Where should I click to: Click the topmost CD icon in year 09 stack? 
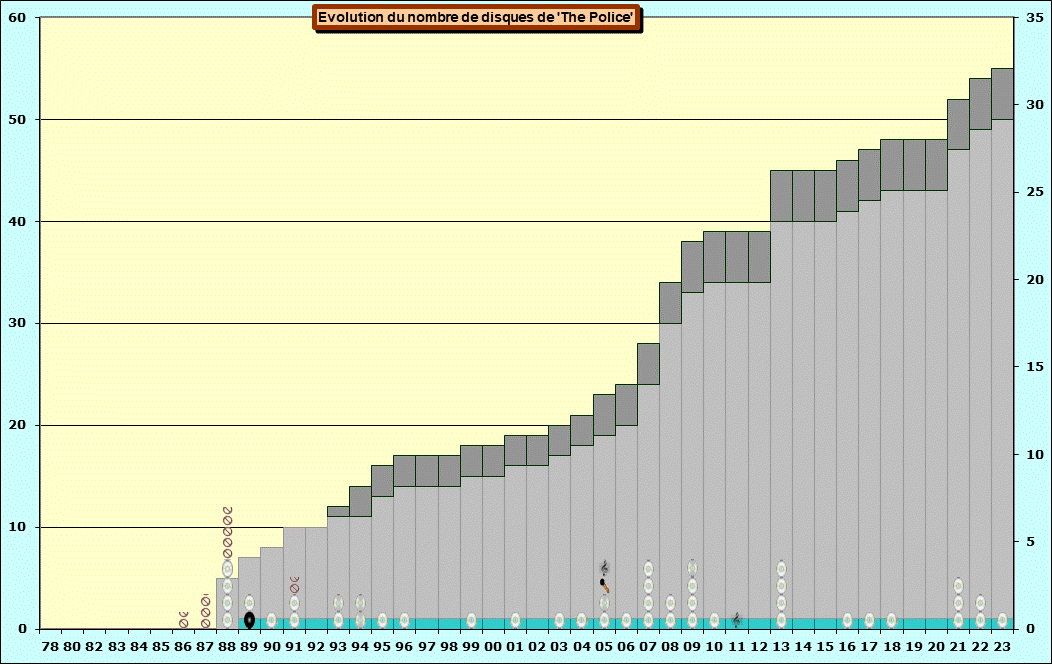click(692, 568)
